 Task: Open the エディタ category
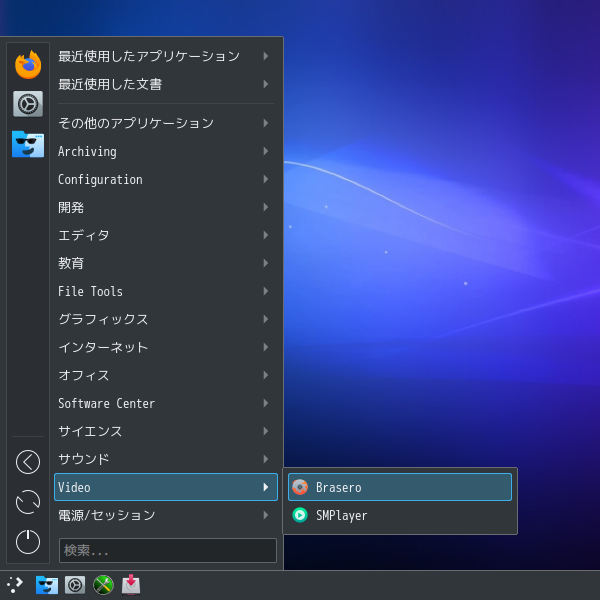tap(166, 235)
